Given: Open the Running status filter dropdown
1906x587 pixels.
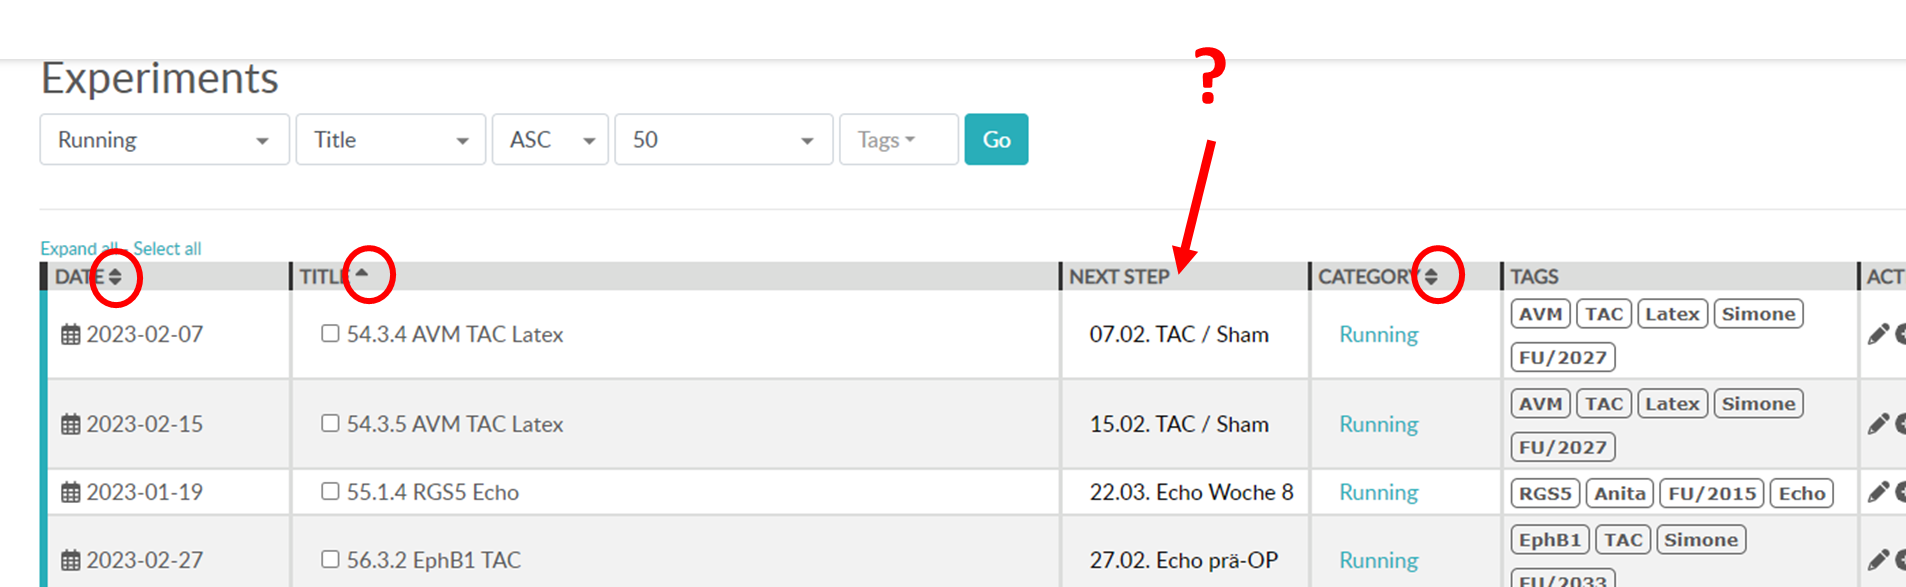Looking at the screenshot, I should (165, 139).
